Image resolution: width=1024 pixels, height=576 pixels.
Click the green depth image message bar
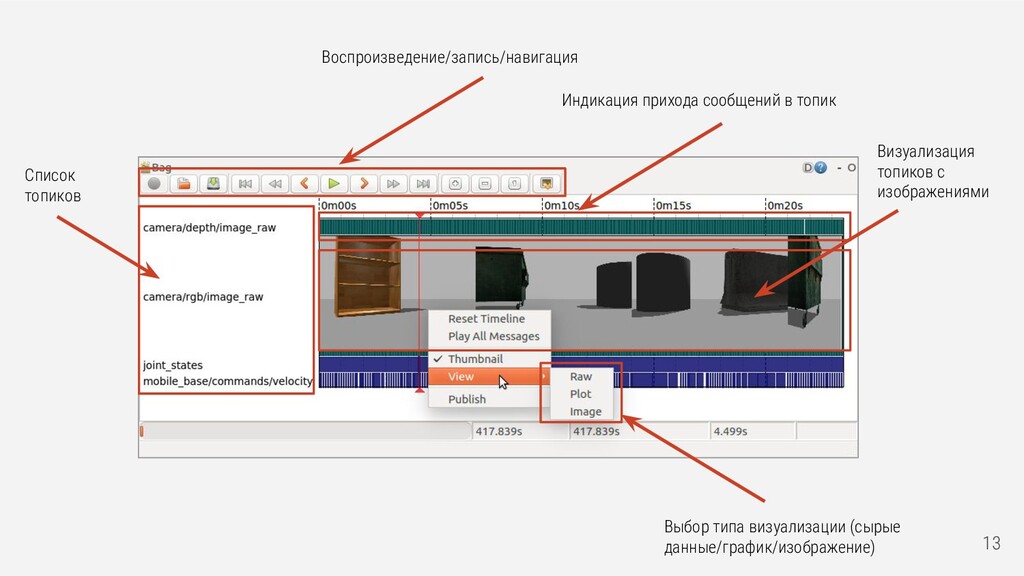click(x=581, y=227)
